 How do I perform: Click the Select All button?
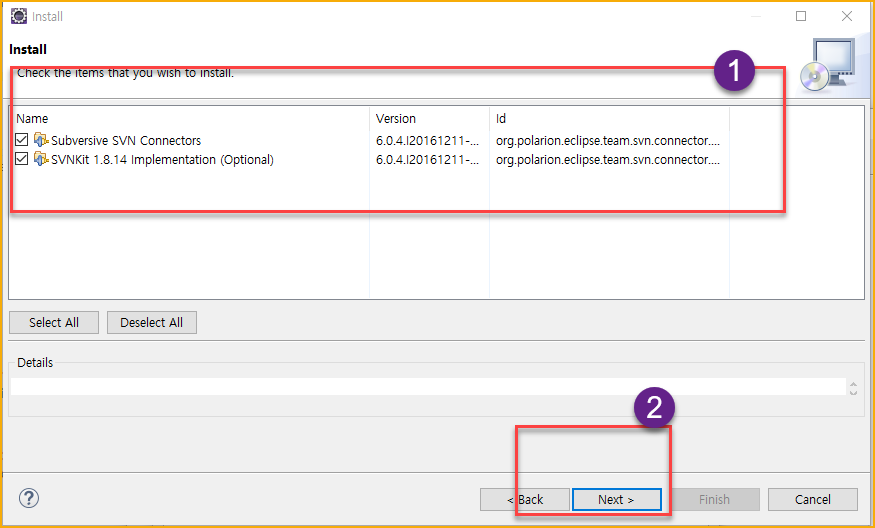point(54,323)
